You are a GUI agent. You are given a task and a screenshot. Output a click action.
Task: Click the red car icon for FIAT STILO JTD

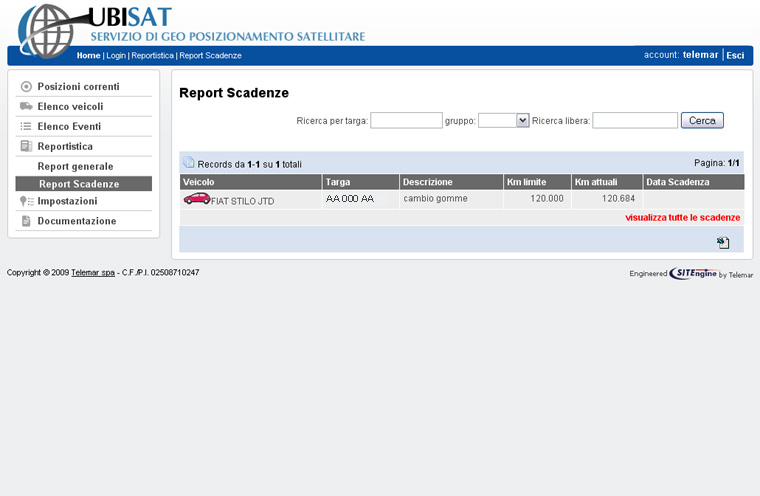pyautogui.click(x=197, y=198)
